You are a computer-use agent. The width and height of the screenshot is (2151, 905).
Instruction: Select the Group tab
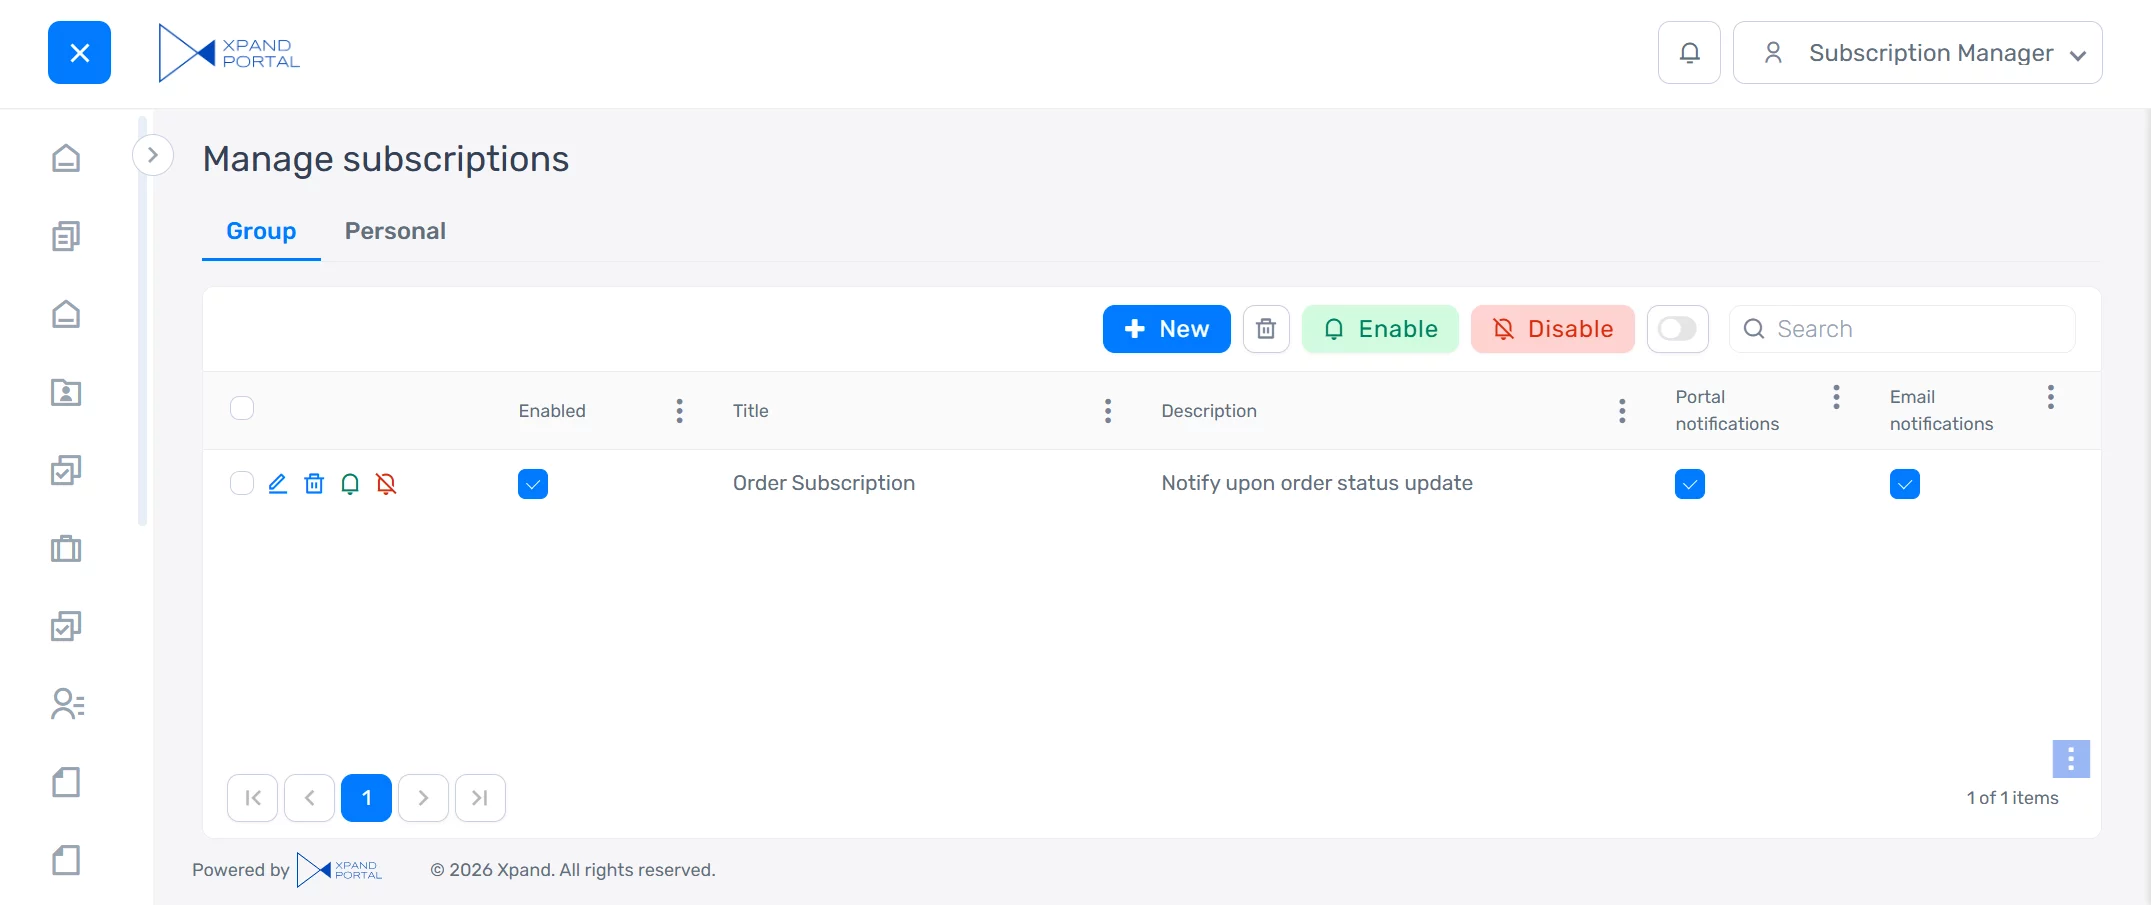coord(261,231)
